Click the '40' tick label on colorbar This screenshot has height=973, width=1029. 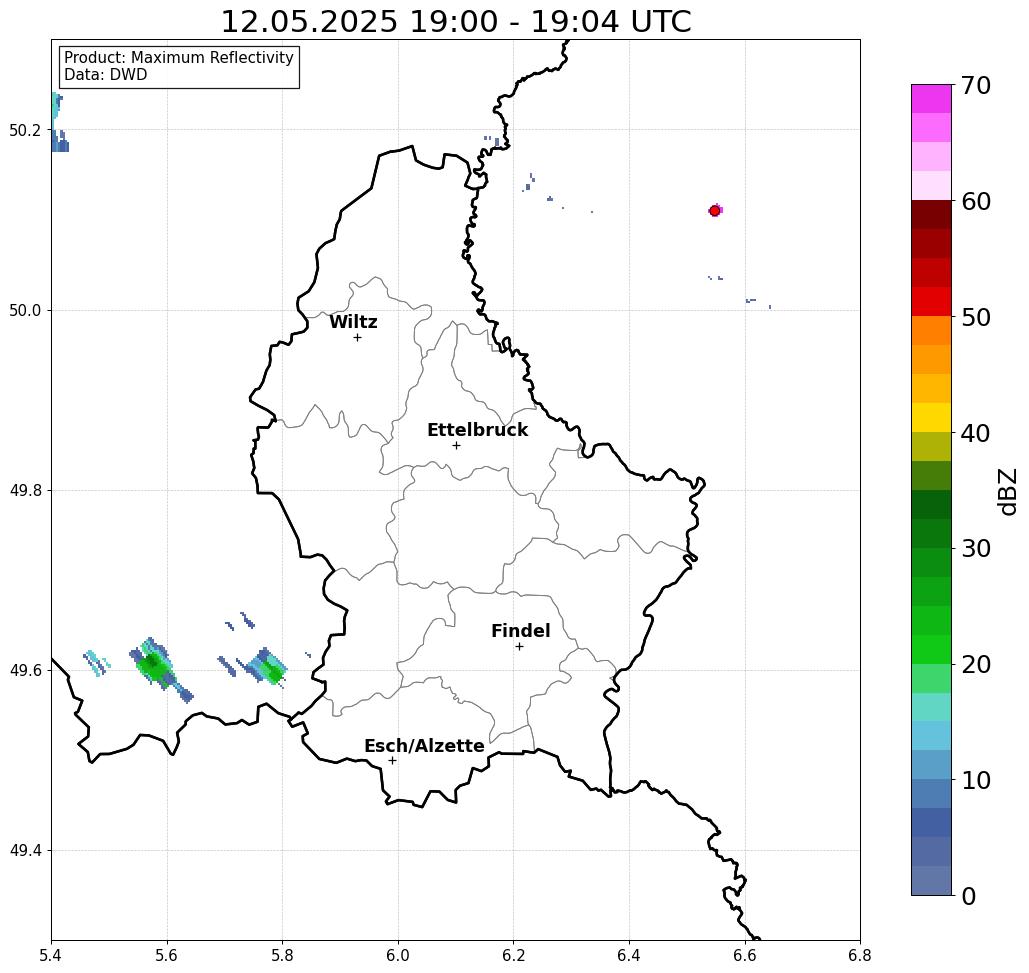click(x=975, y=433)
